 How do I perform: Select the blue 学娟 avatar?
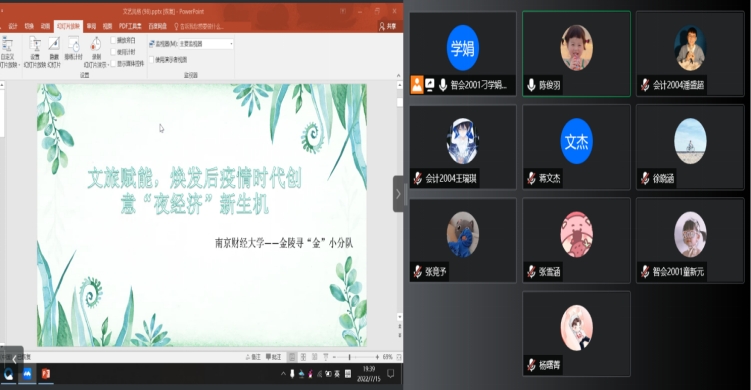coord(463,48)
